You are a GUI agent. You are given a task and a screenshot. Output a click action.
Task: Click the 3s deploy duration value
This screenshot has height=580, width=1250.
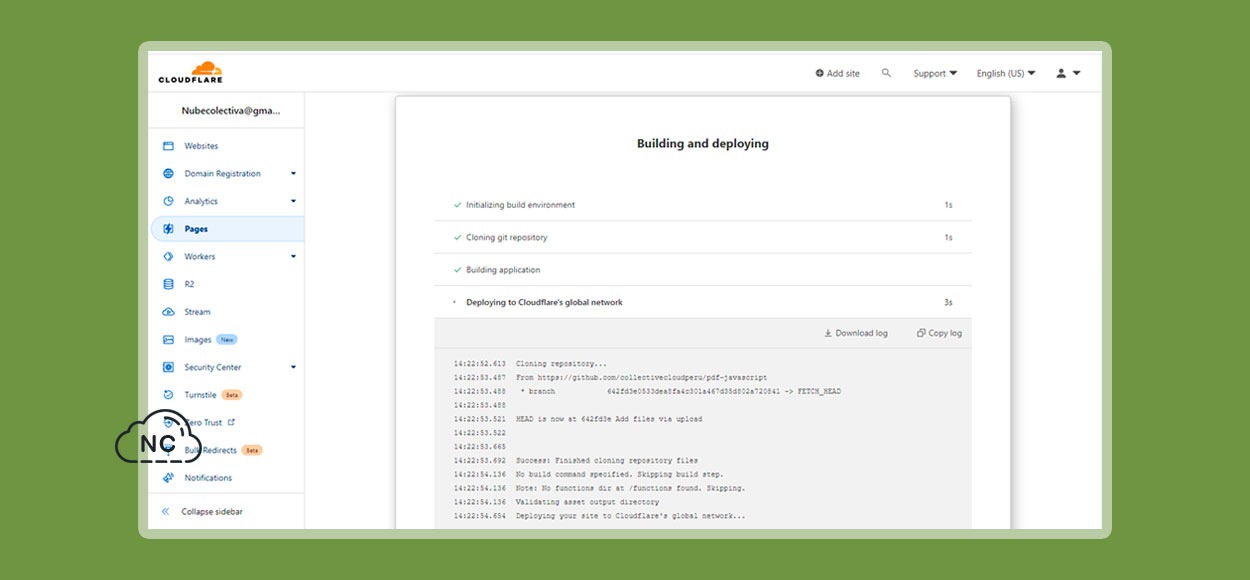click(948, 302)
